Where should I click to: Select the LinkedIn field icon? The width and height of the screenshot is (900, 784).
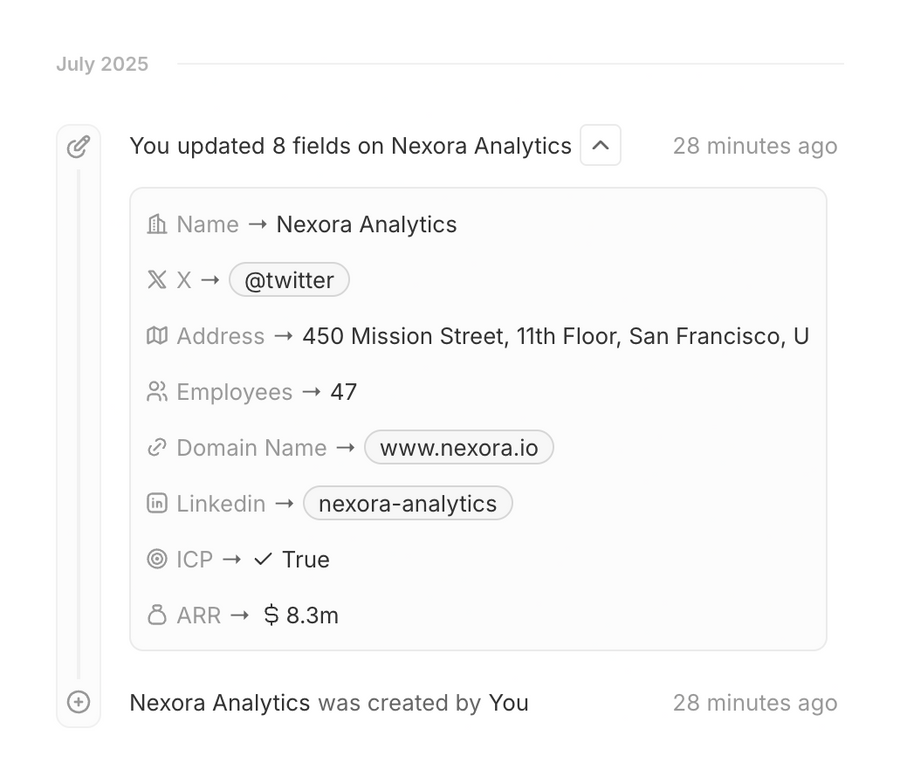(157, 504)
